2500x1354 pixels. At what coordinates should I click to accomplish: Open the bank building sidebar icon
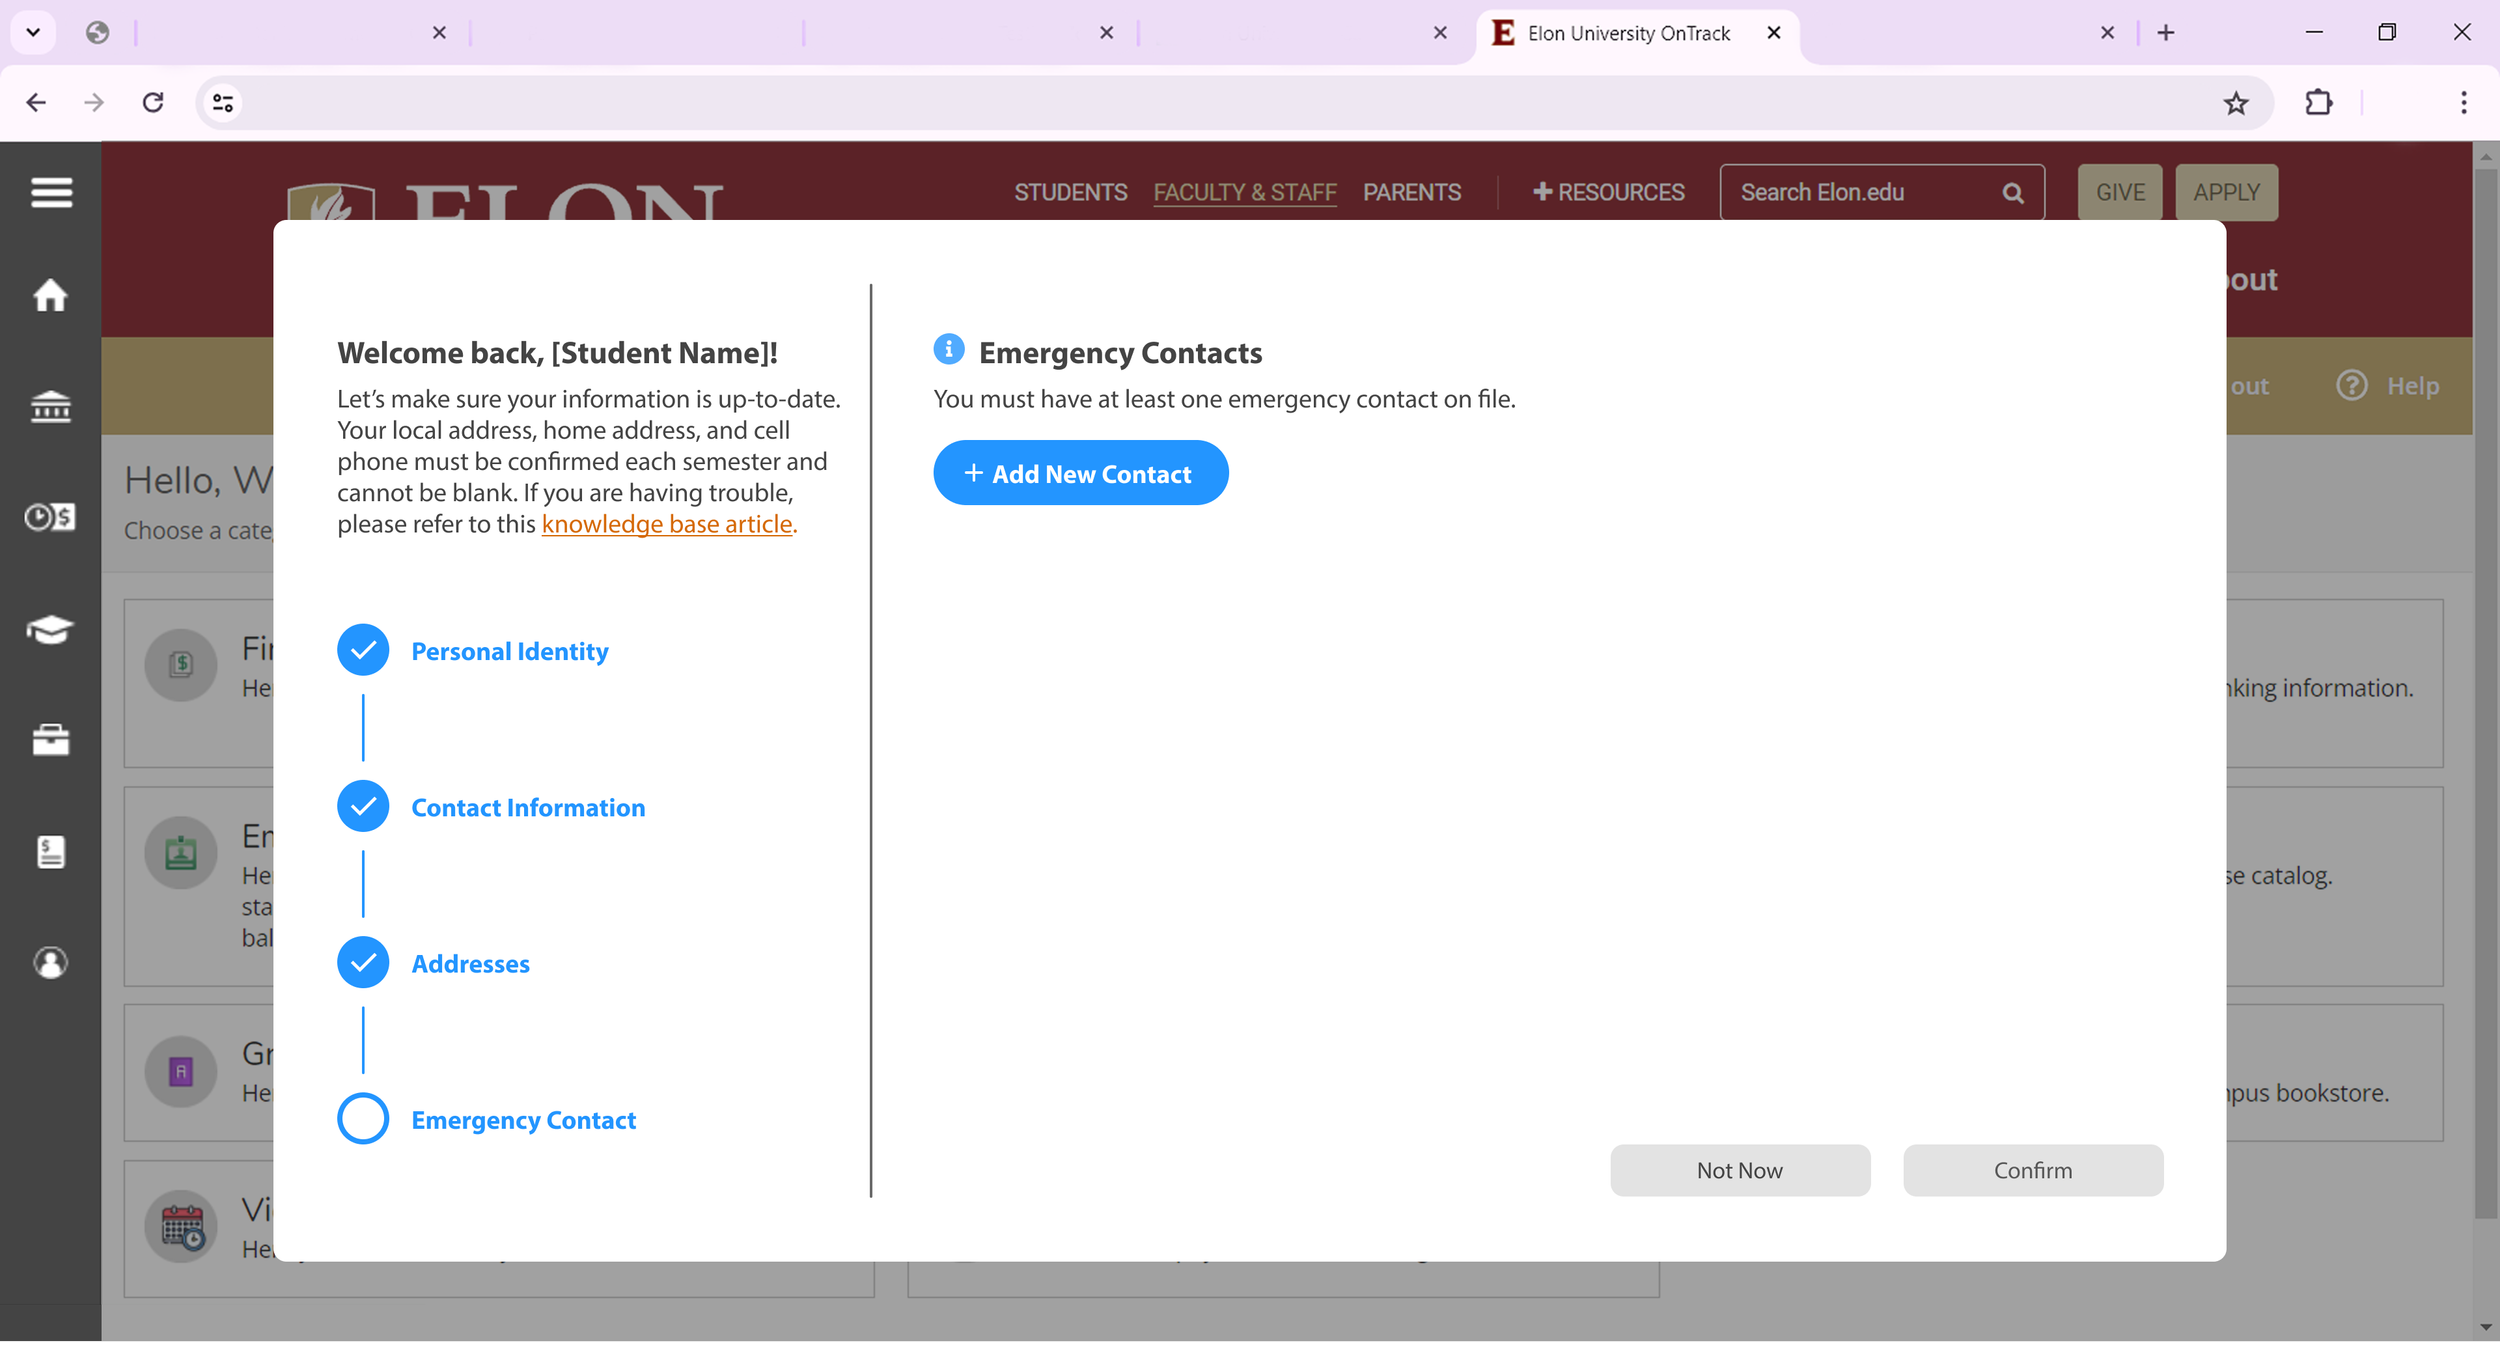50,407
